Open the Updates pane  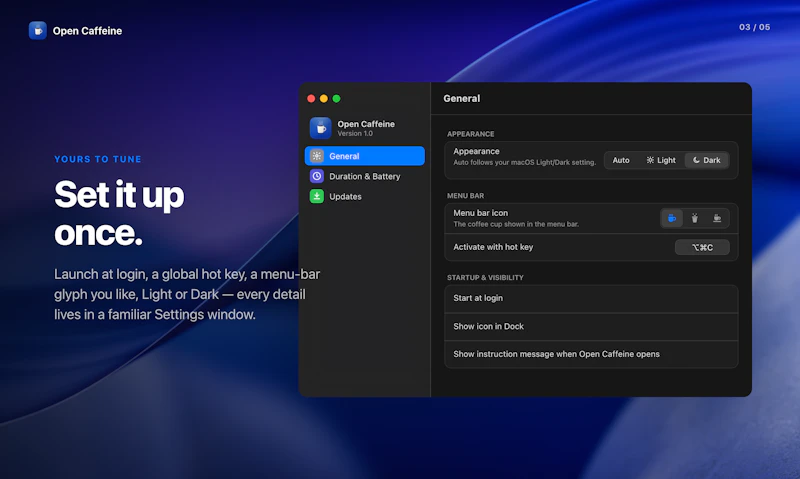365,196
